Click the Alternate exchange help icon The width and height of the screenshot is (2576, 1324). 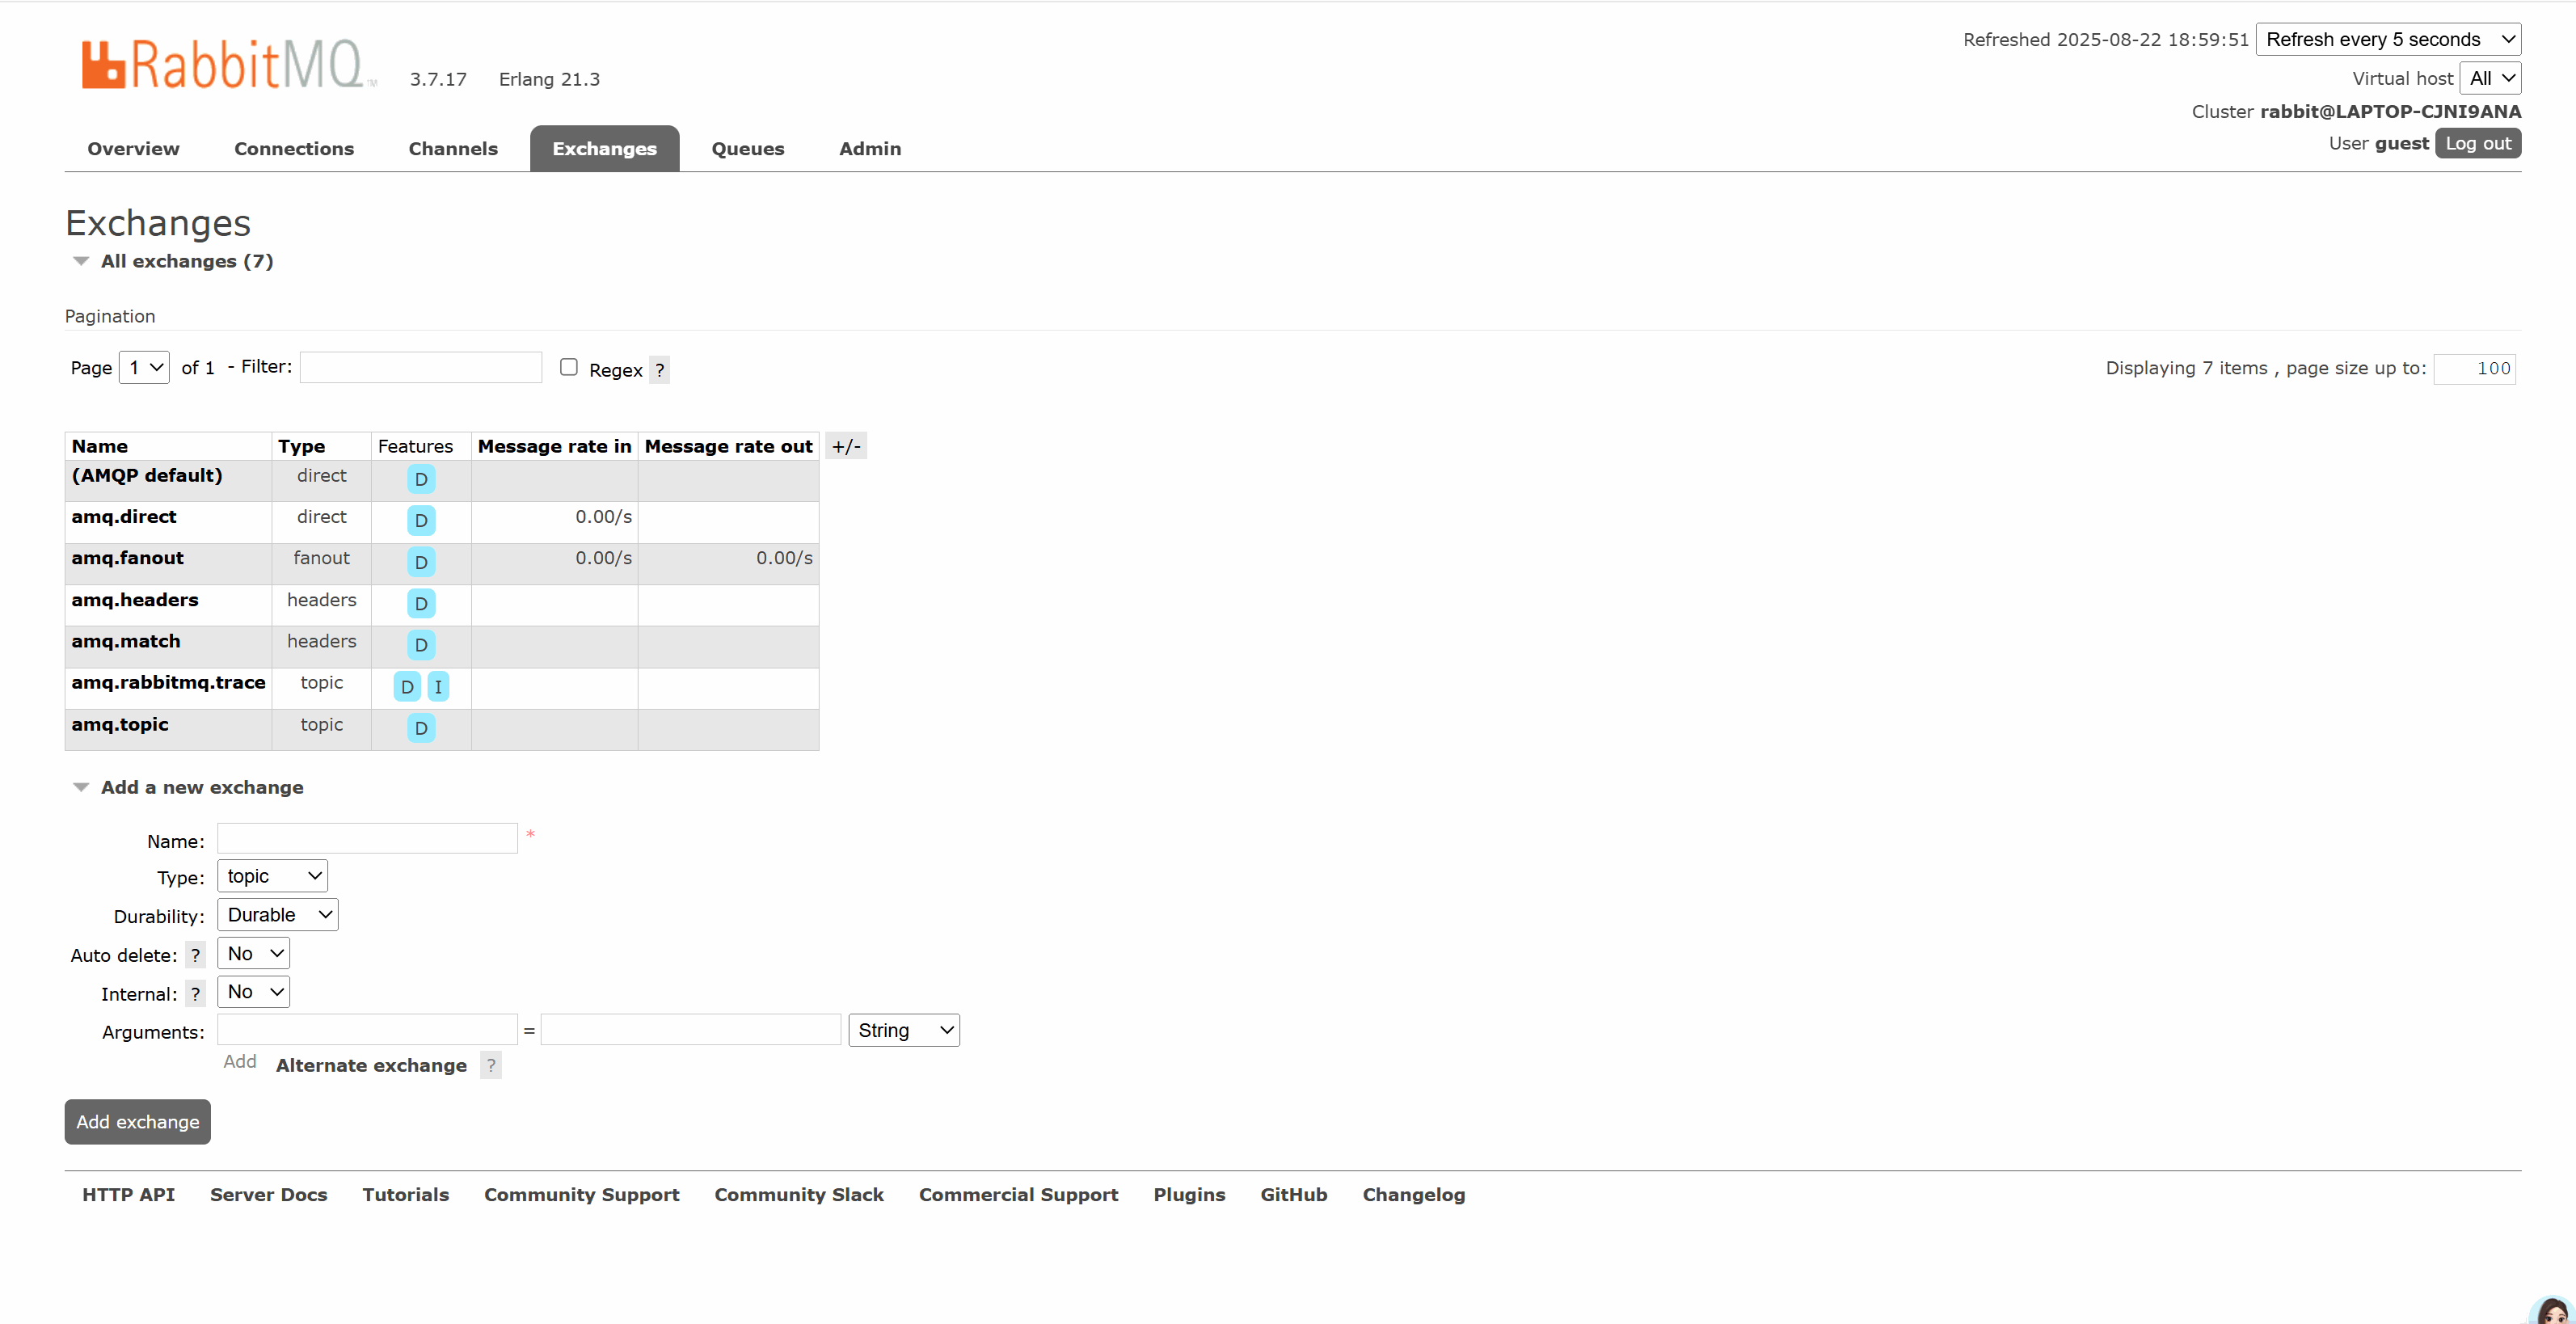(x=490, y=1065)
